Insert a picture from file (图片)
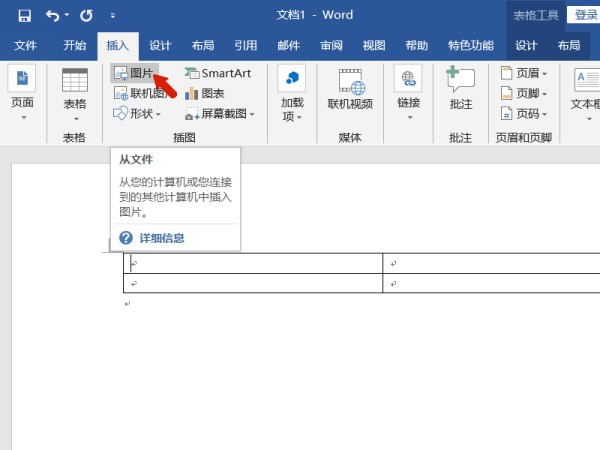This screenshot has width=600, height=450. coord(134,74)
